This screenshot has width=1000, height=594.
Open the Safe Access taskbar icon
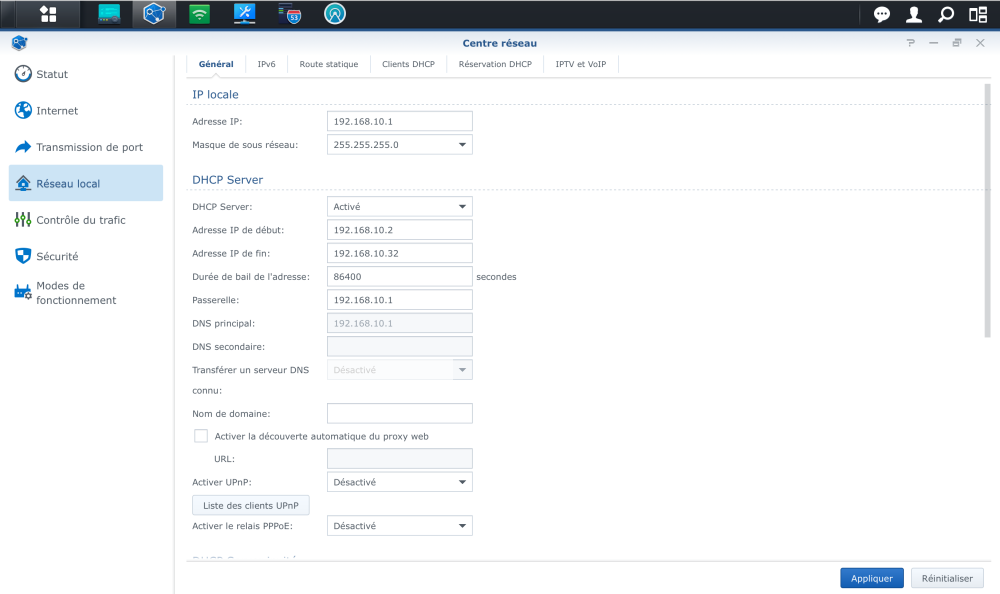point(336,14)
